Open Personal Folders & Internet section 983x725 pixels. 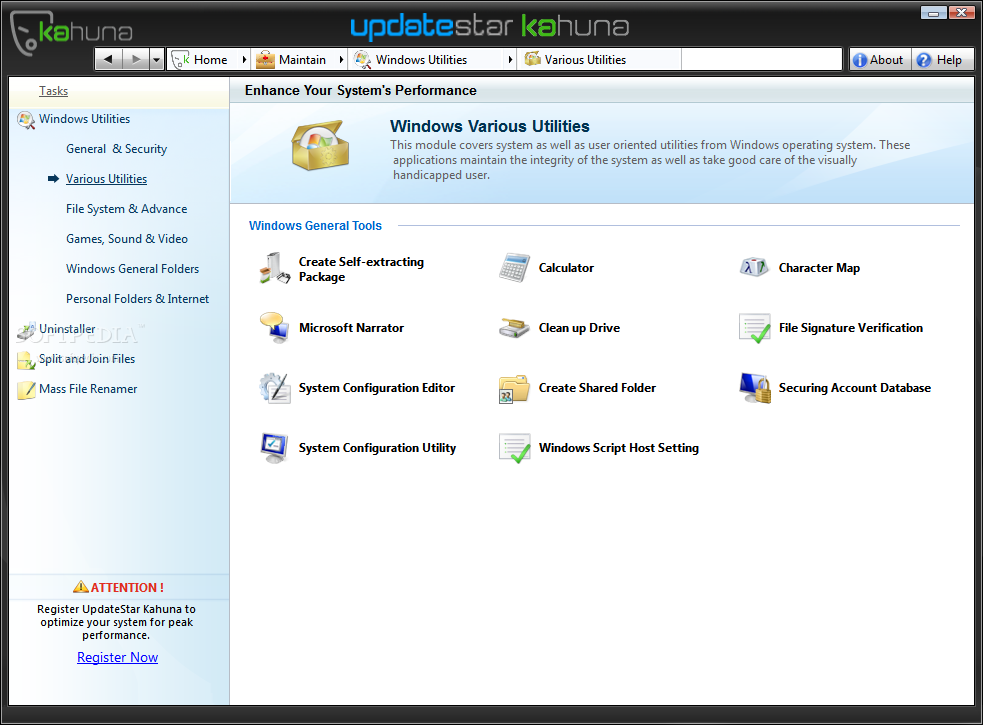[137, 299]
